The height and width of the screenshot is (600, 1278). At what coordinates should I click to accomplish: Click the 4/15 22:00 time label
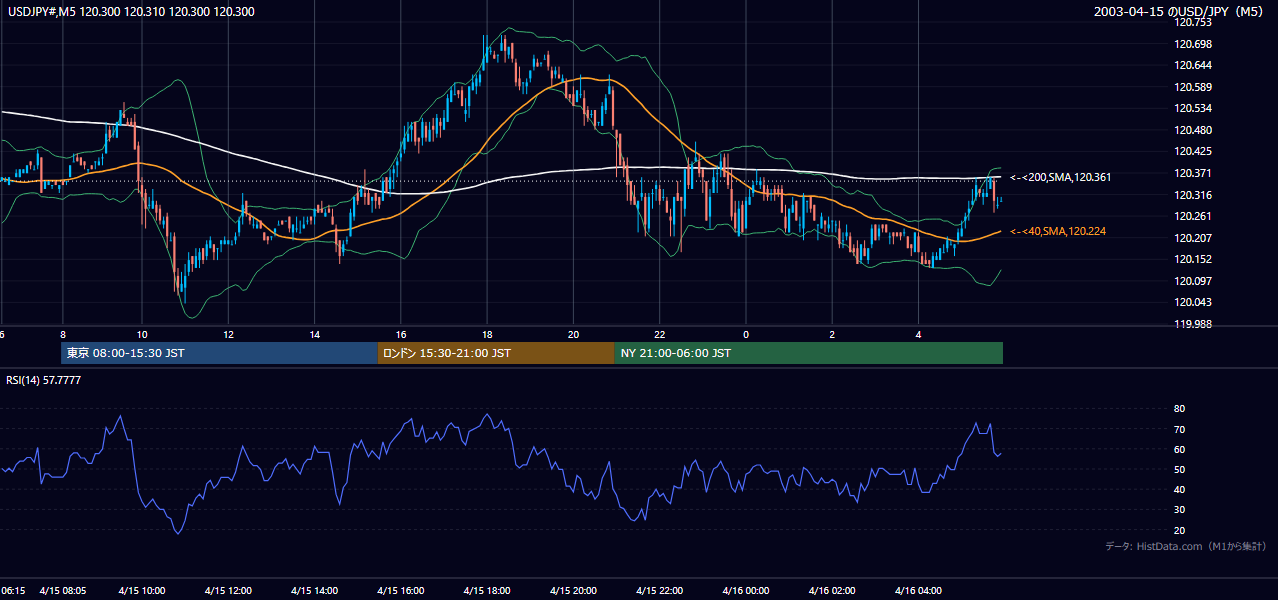[x=659, y=591]
